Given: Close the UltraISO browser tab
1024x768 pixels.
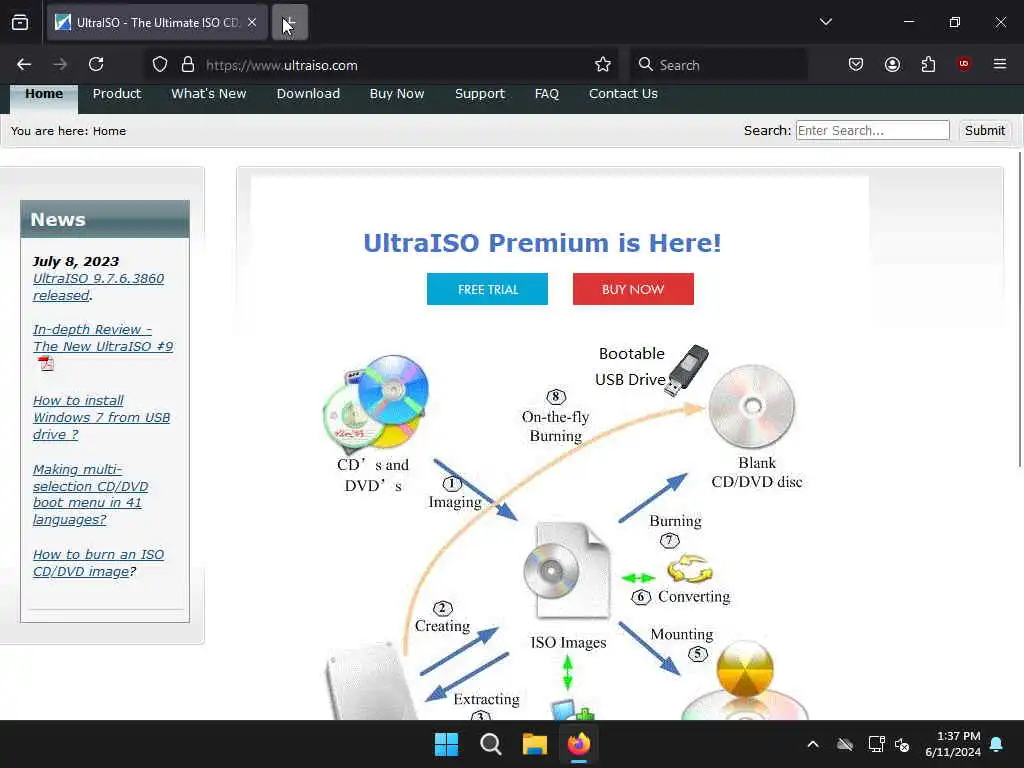Looking at the screenshot, I should pyautogui.click(x=252, y=22).
